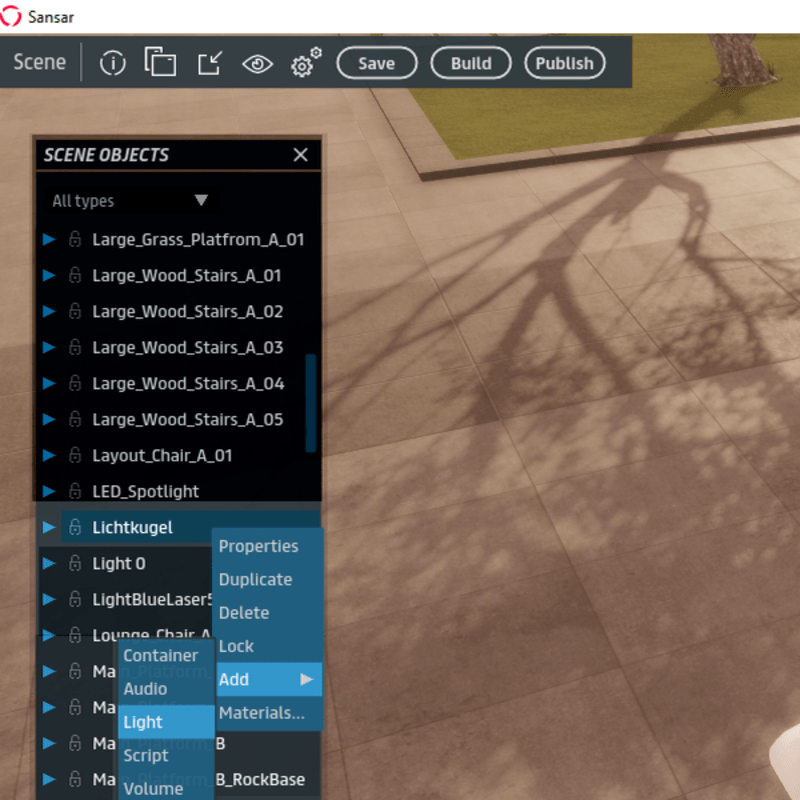Click the Sansar logo in title bar

[x=11, y=16]
